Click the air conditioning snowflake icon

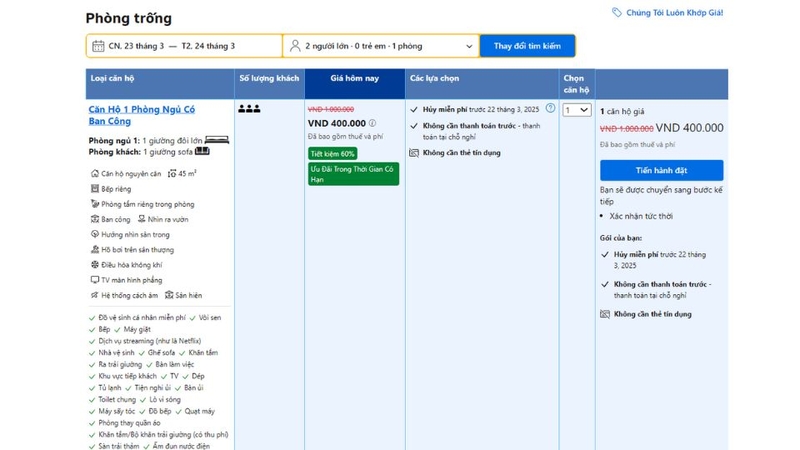[x=94, y=265]
